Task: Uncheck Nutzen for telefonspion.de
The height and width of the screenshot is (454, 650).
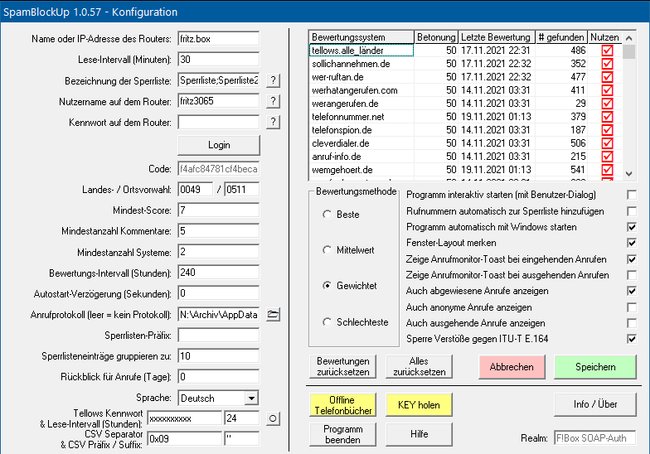Action: pos(607,130)
